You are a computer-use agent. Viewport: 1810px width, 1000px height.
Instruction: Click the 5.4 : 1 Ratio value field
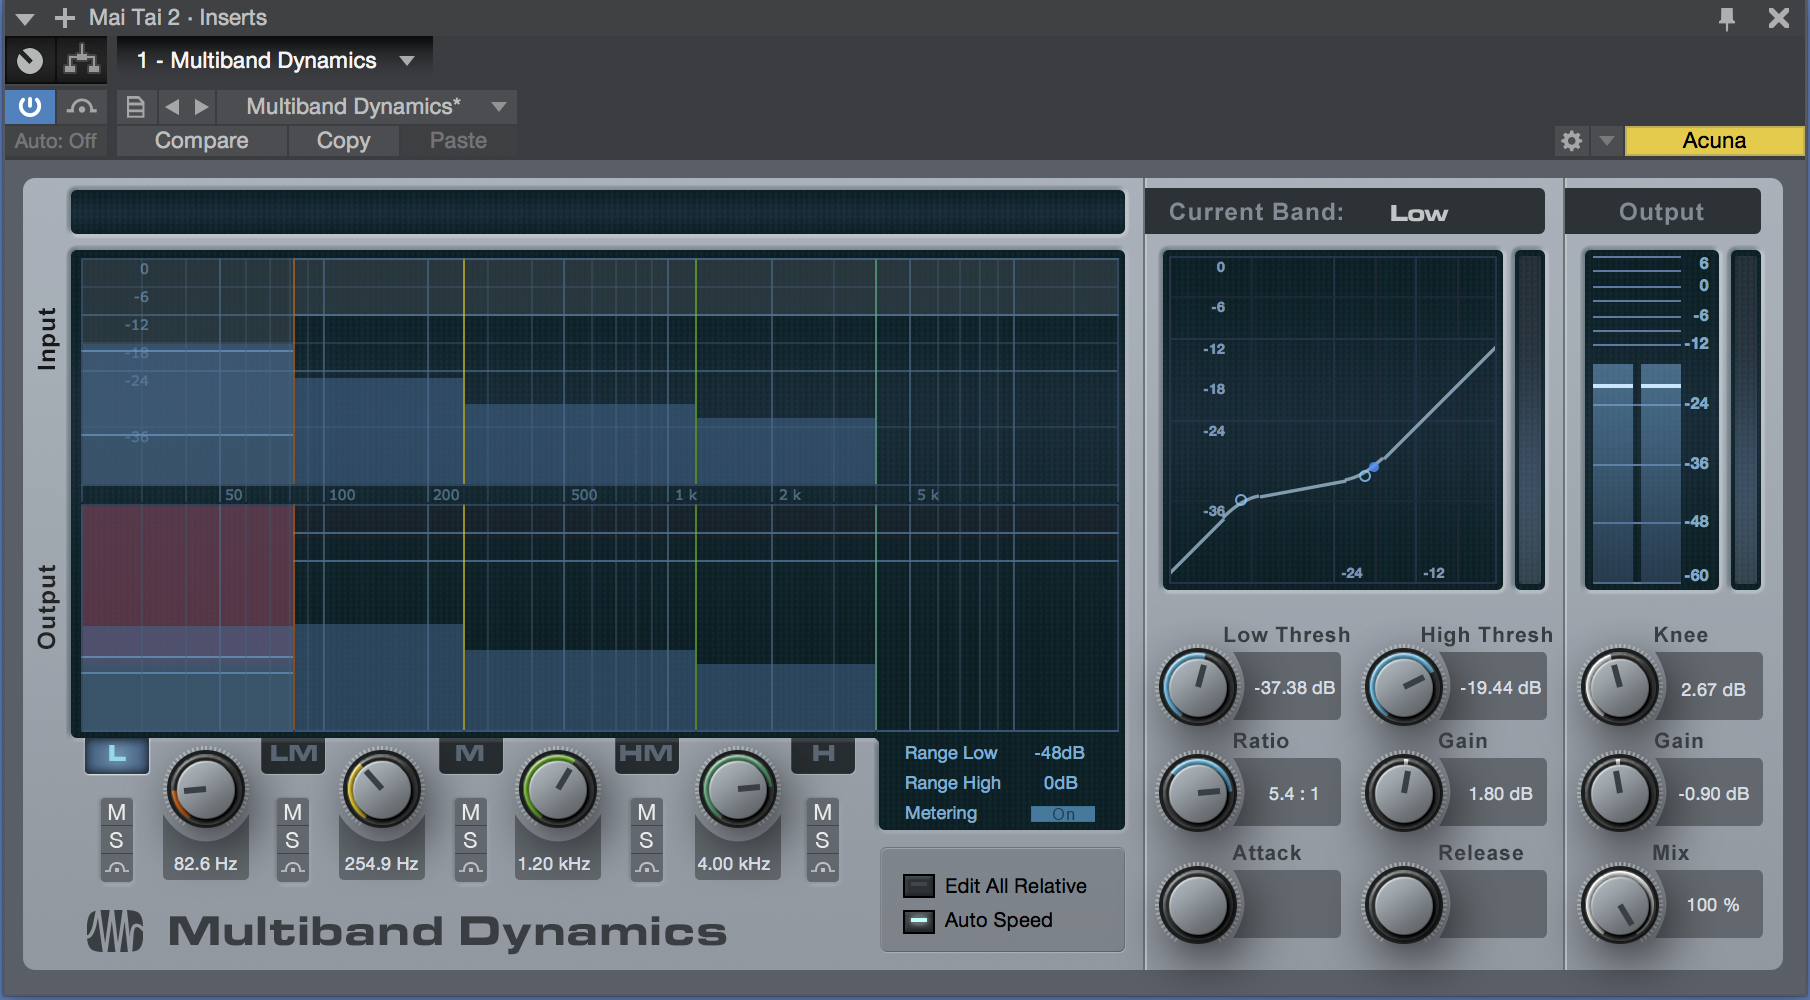pyautogui.click(x=1294, y=794)
